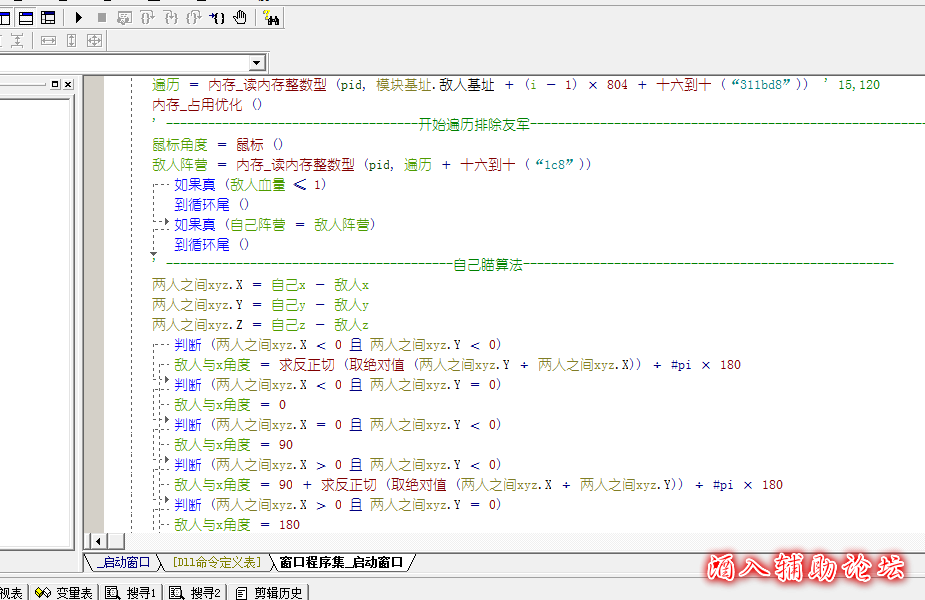The width and height of the screenshot is (925, 600).
Task: Open the combo box dropdown arrow
Action: [x=258, y=63]
